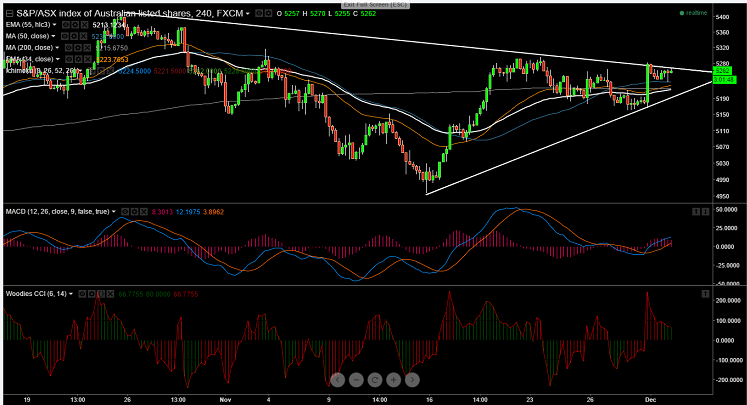
Task: Expand EMA (34, close) dropdown arrow
Action: 58,59
